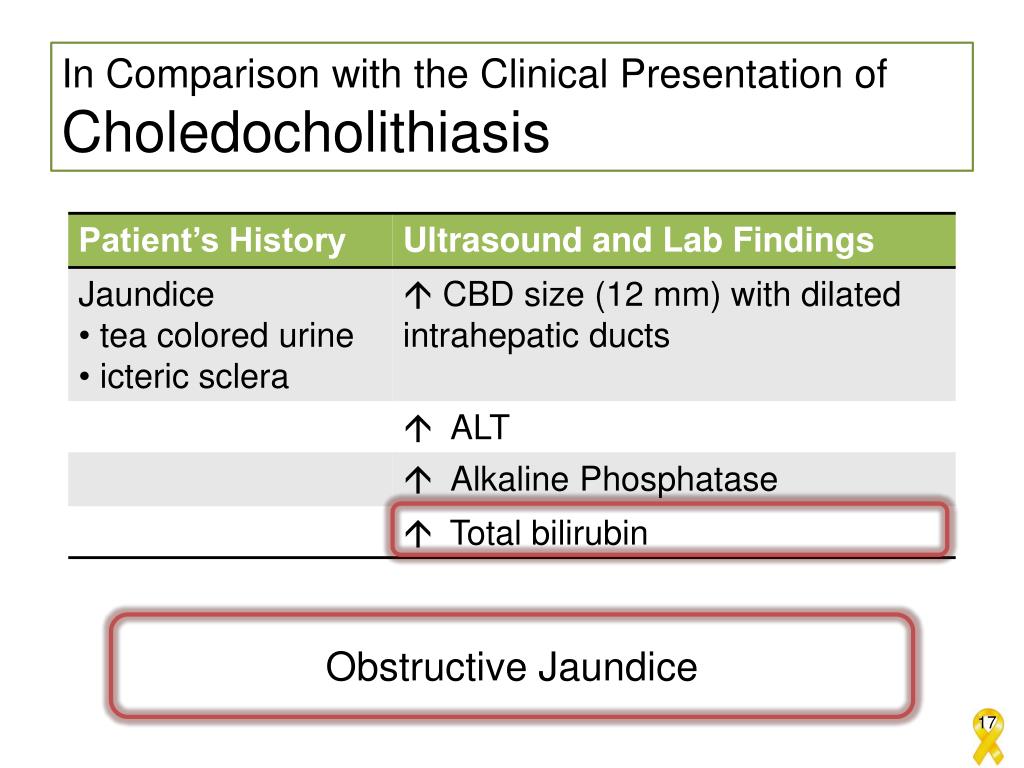1024x768 pixels.
Task: Click the Alkaline Phosphatase text
Action: tap(614, 479)
